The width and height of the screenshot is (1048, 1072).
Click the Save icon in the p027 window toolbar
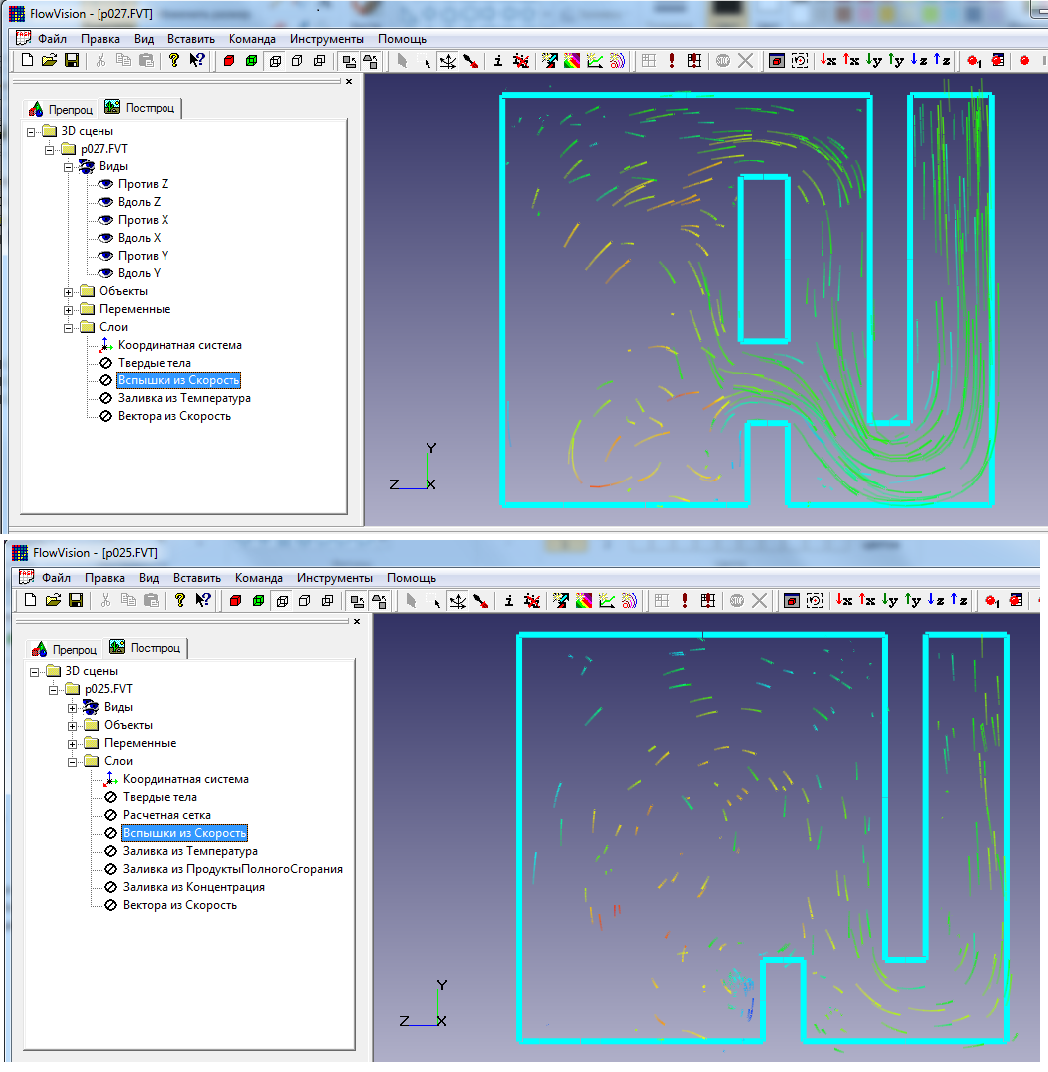click(x=72, y=61)
